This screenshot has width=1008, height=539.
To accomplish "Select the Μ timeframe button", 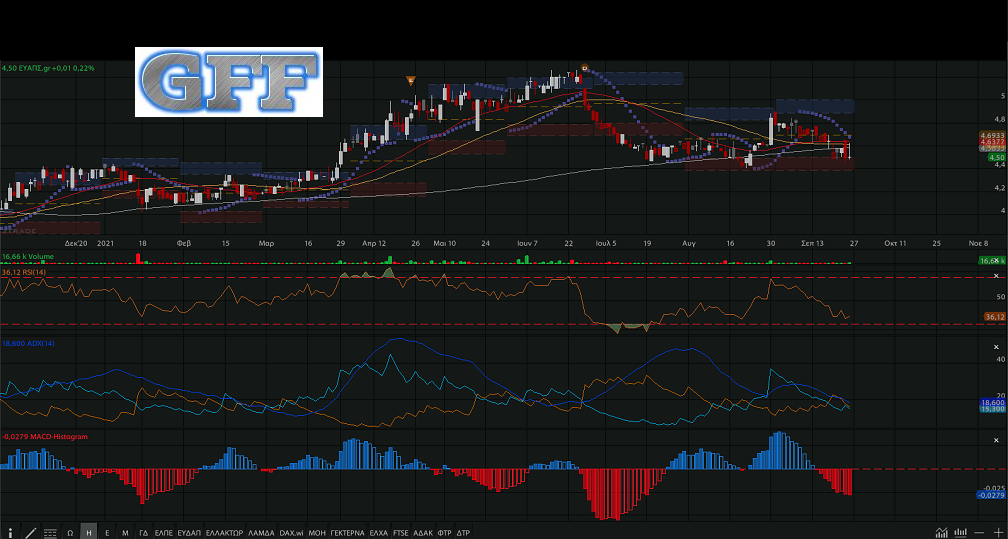I will tap(125, 533).
